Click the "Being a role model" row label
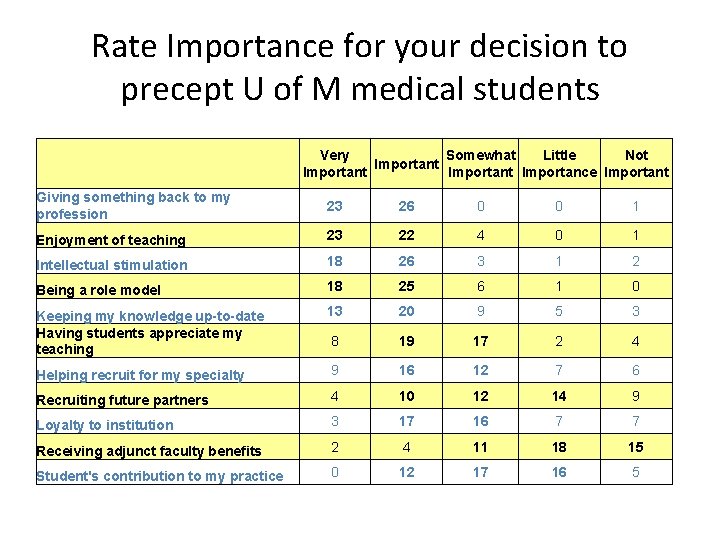 point(98,290)
